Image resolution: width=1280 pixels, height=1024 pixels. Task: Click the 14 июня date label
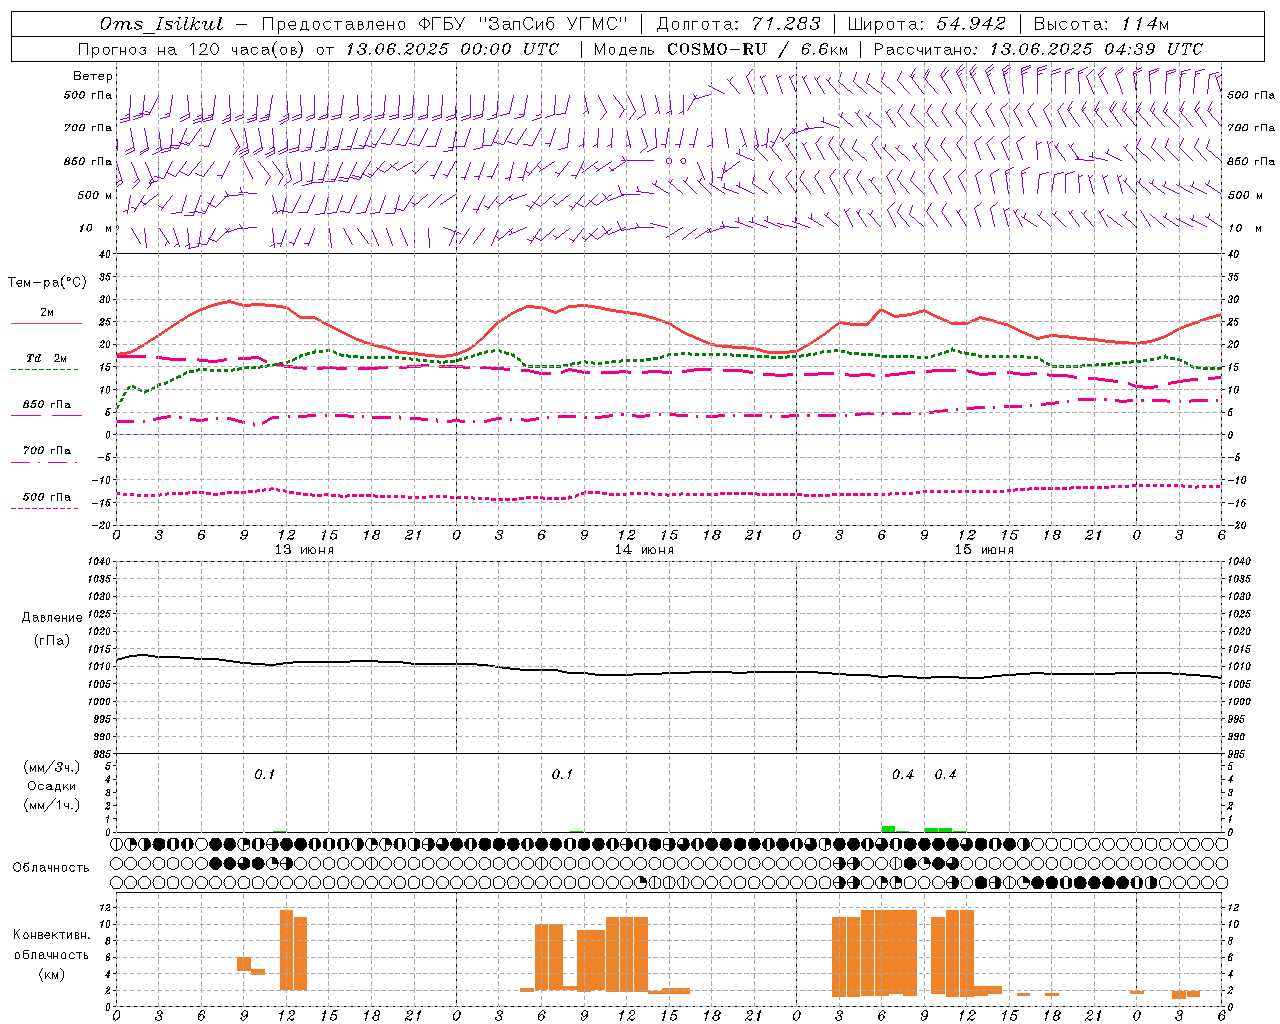(x=644, y=549)
